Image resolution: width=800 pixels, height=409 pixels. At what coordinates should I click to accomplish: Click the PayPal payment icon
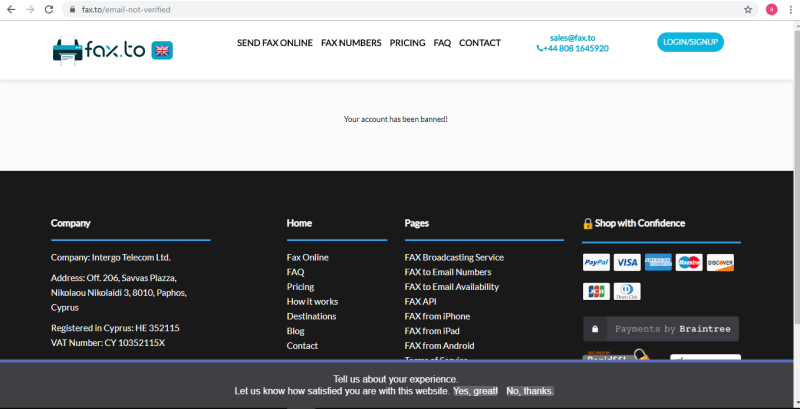[596, 263]
